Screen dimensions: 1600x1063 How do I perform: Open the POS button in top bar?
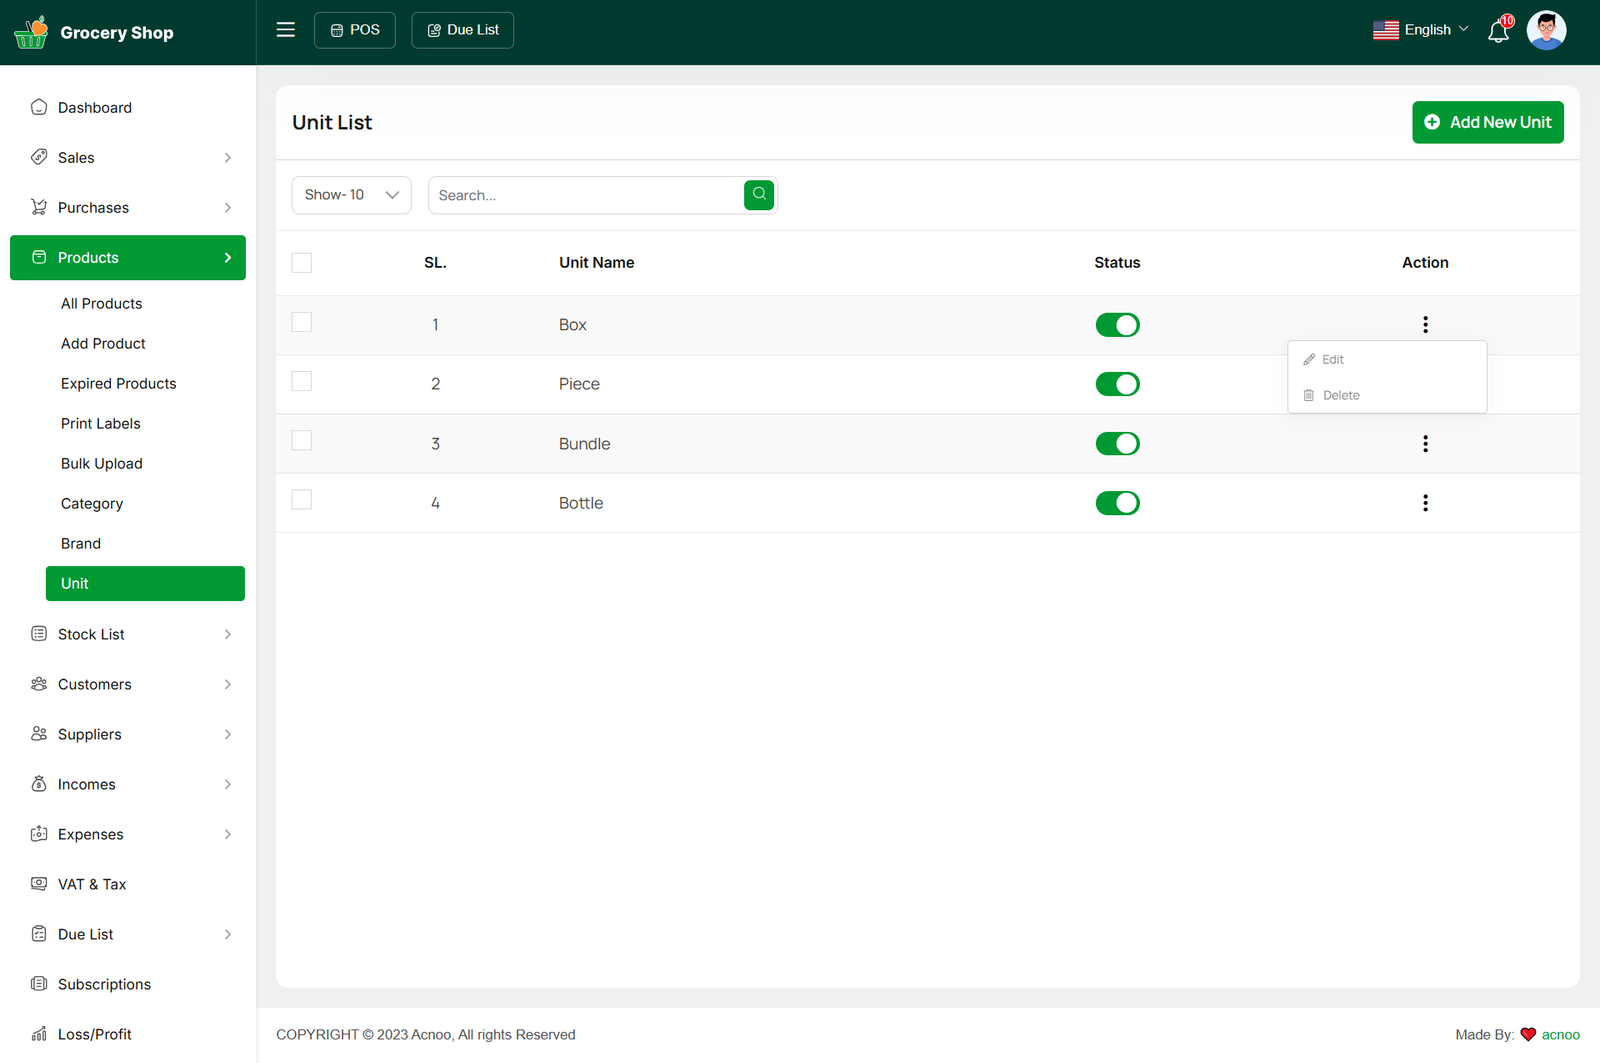355,30
